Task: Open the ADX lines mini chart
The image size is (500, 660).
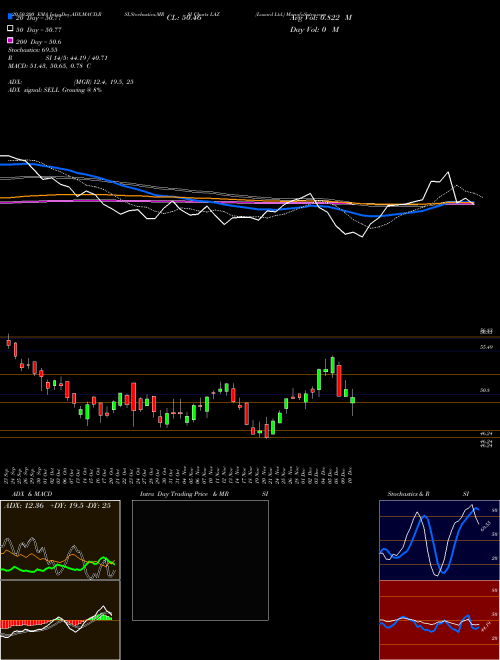Action: 60,540
